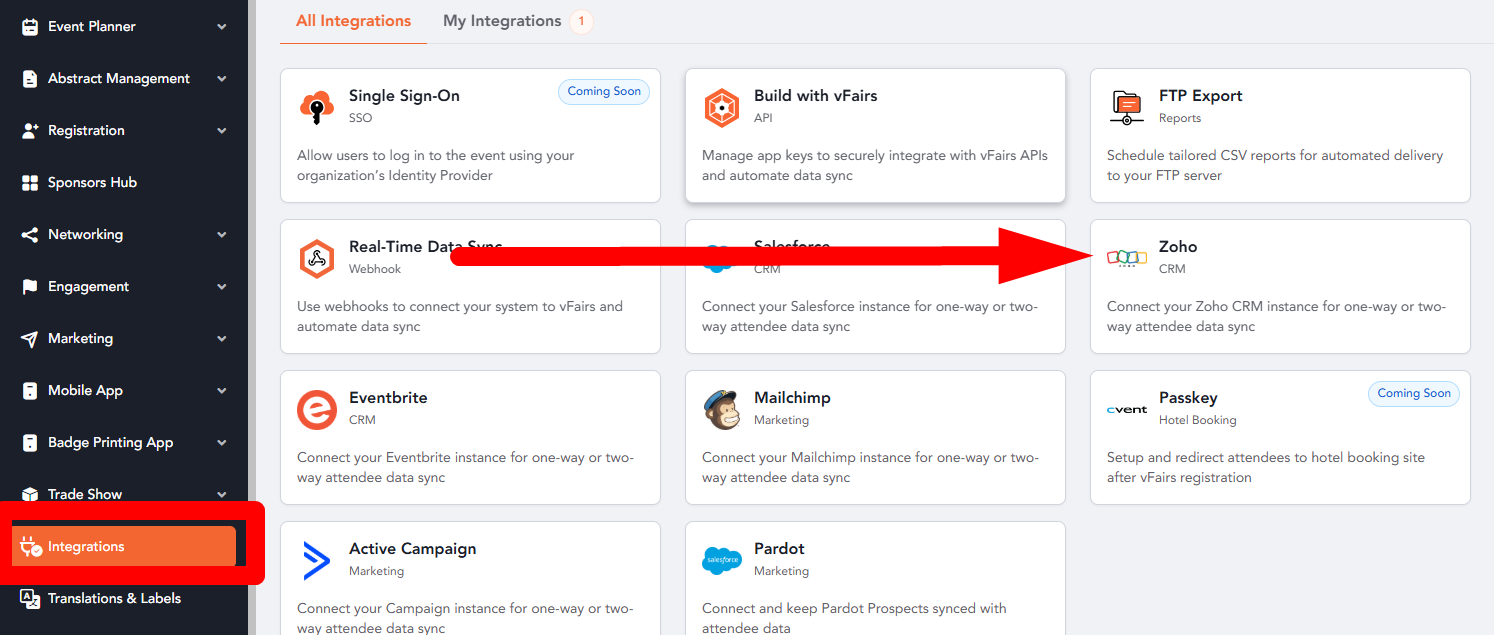Click the Mailchimp monkey logo
1494x635 pixels.
click(722, 410)
